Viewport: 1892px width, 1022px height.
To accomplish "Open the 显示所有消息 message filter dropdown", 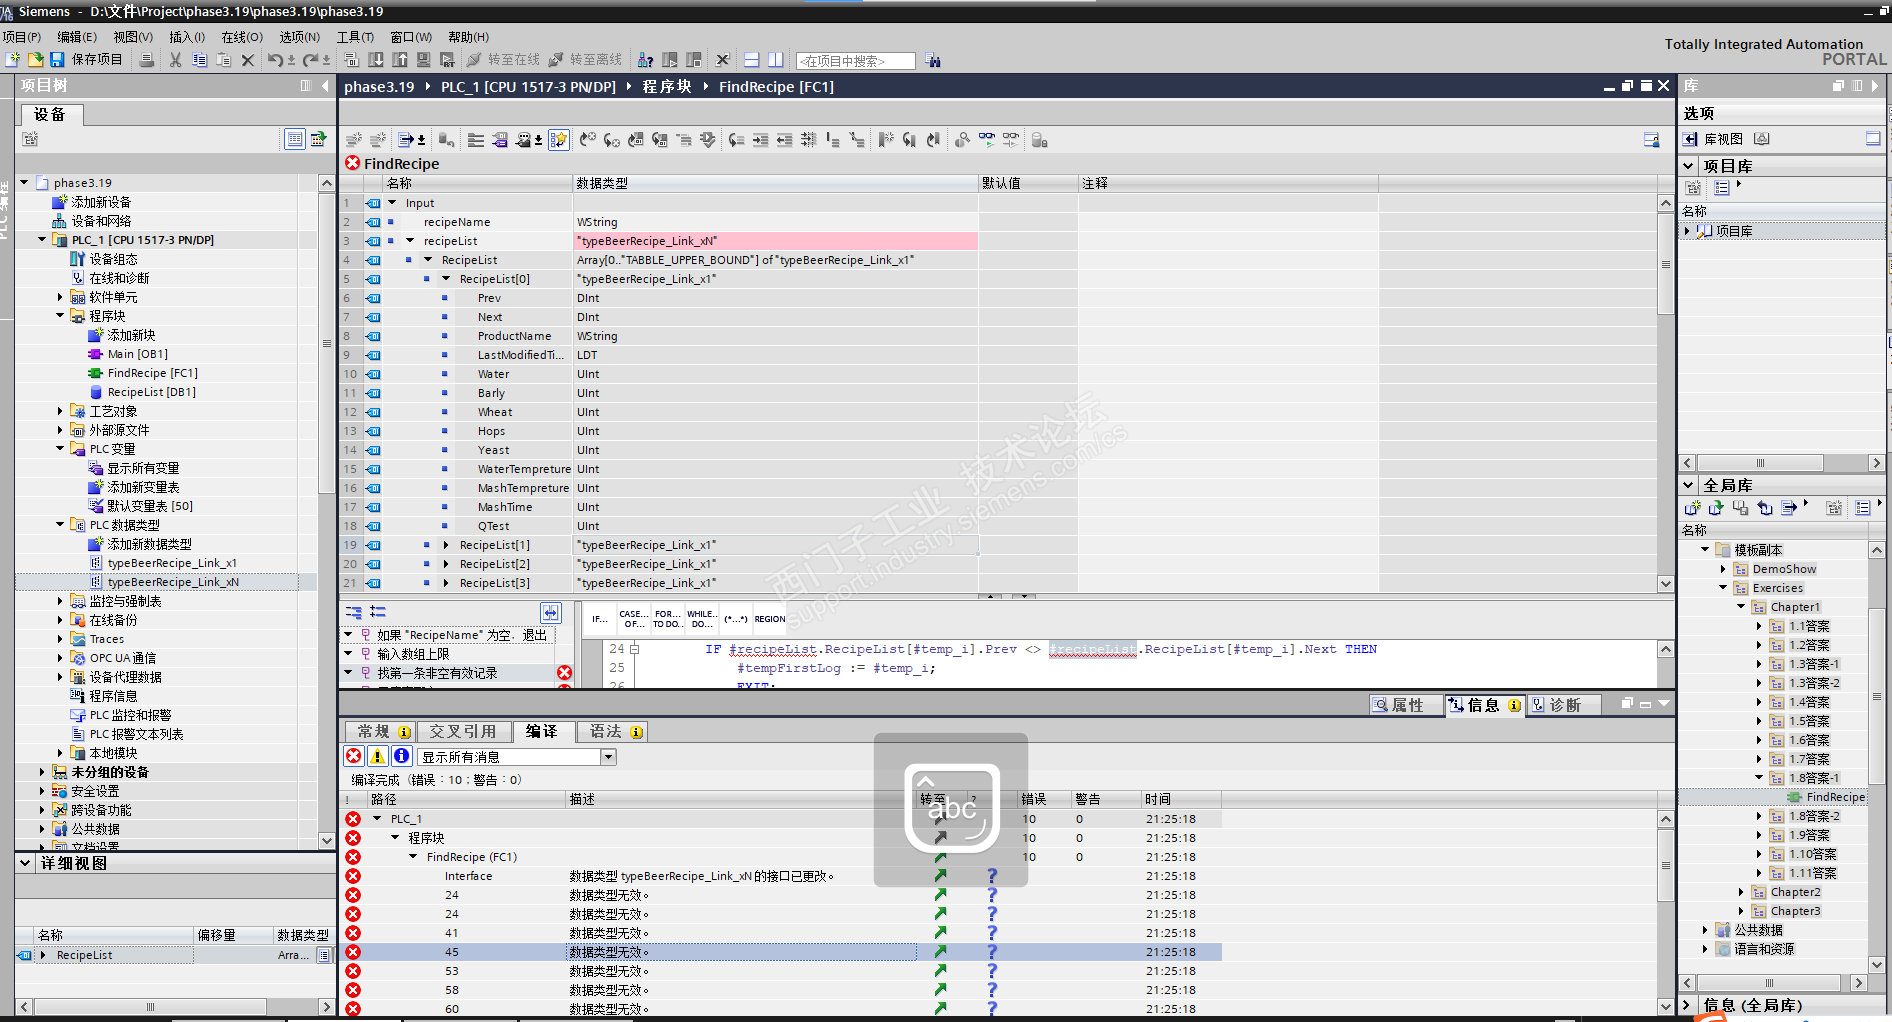I will point(608,757).
